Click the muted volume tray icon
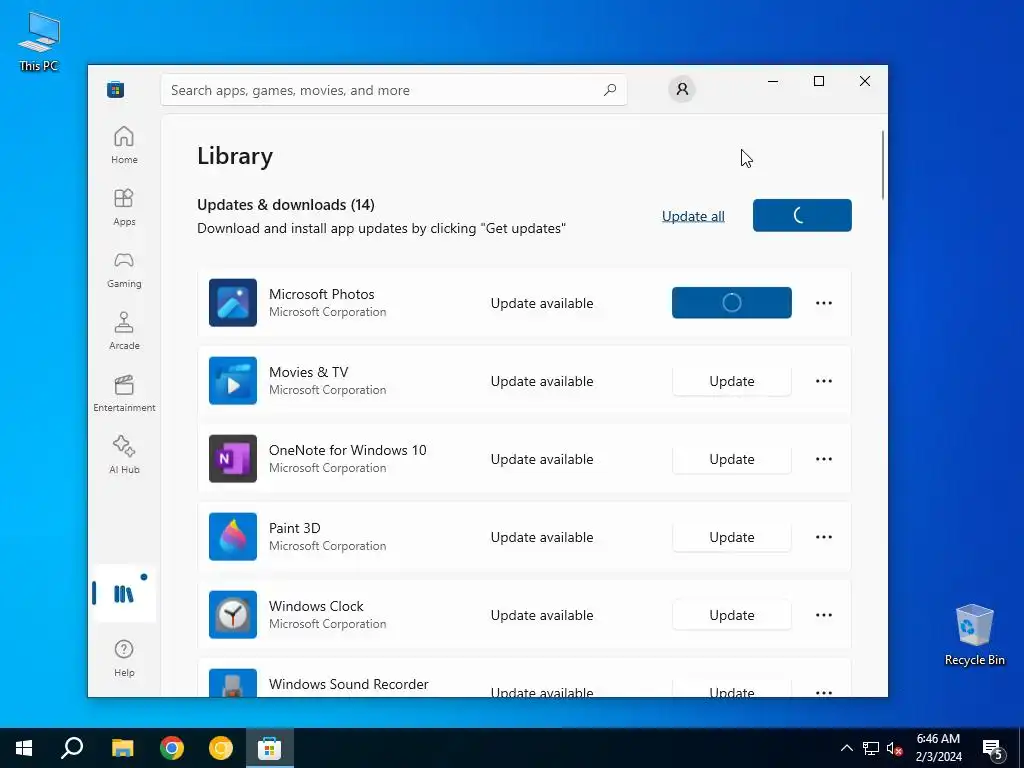1024x768 pixels. [x=895, y=748]
